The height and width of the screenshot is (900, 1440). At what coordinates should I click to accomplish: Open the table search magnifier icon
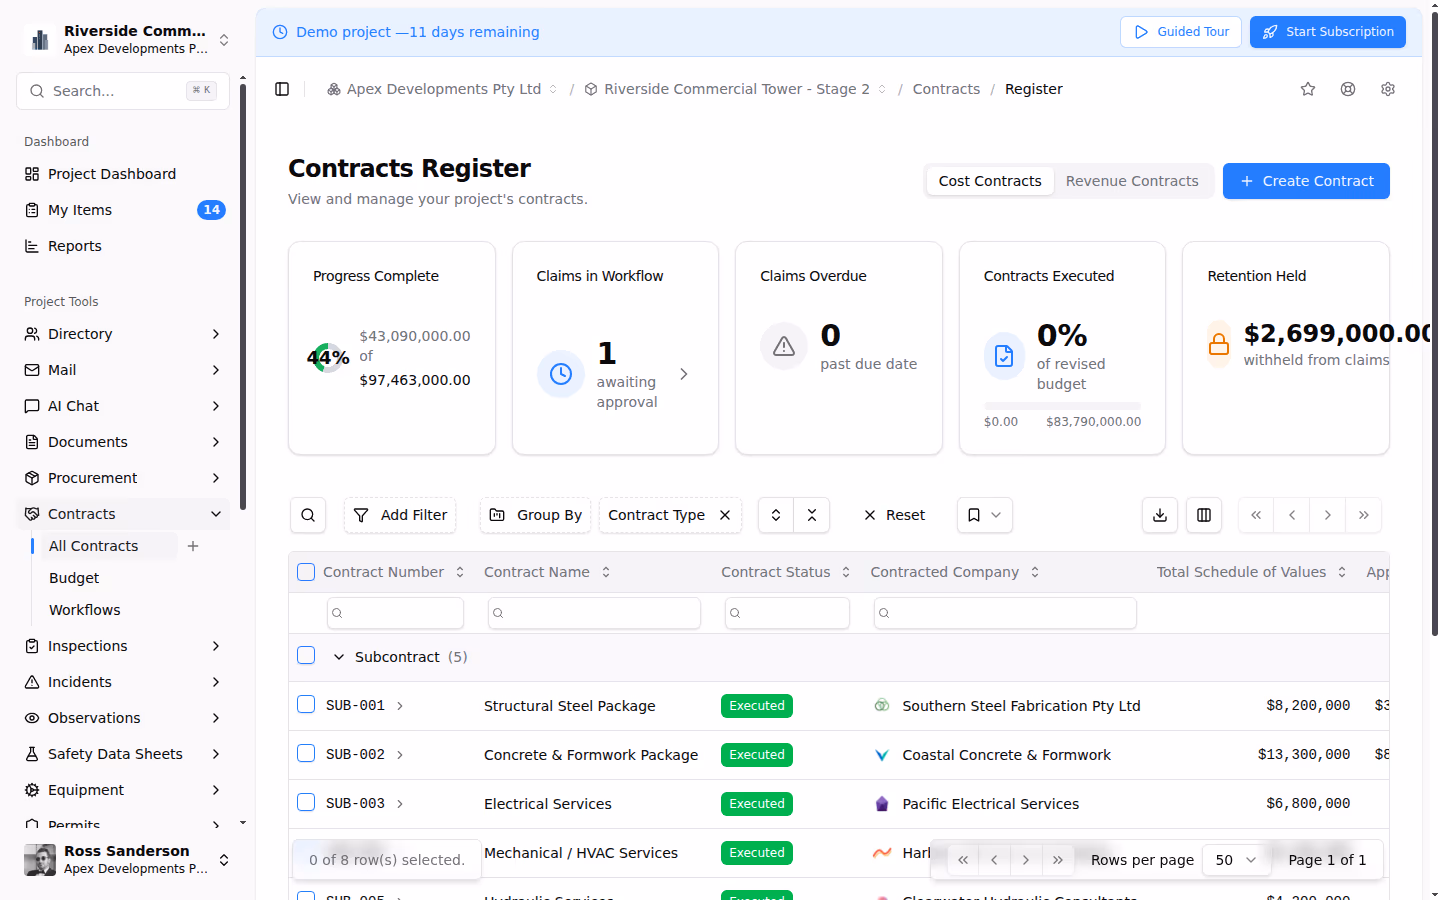308,515
